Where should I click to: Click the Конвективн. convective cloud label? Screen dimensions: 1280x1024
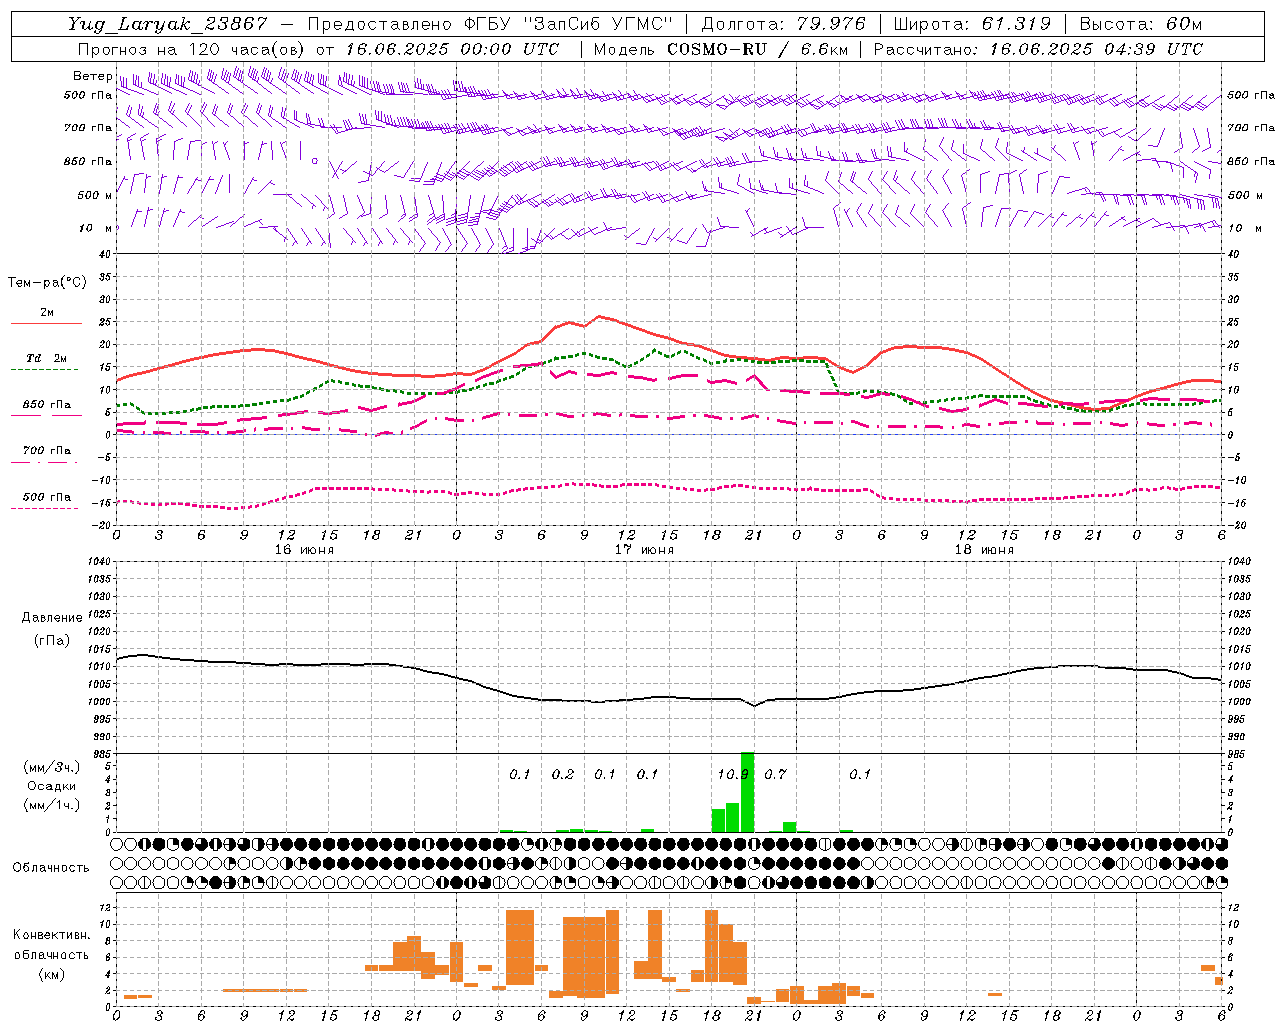pyautogui.click(x=51, y=935)
